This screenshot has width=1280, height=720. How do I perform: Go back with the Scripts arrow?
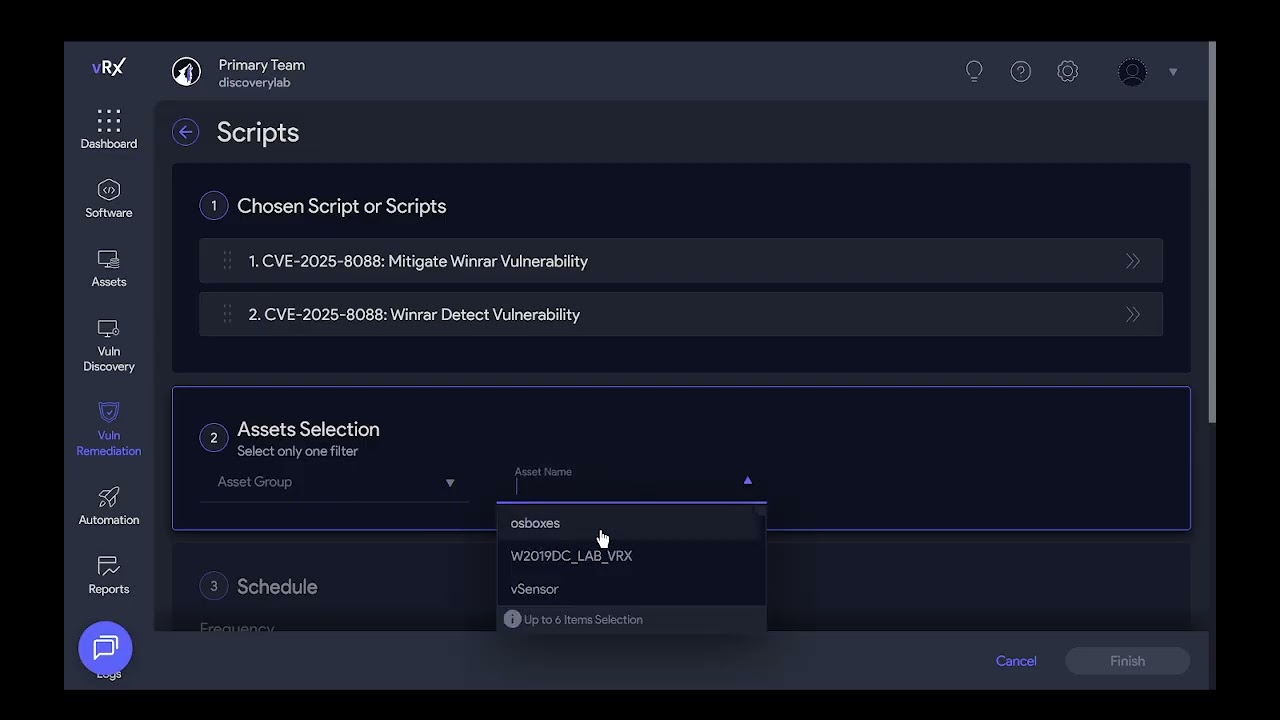pos(185,132)
